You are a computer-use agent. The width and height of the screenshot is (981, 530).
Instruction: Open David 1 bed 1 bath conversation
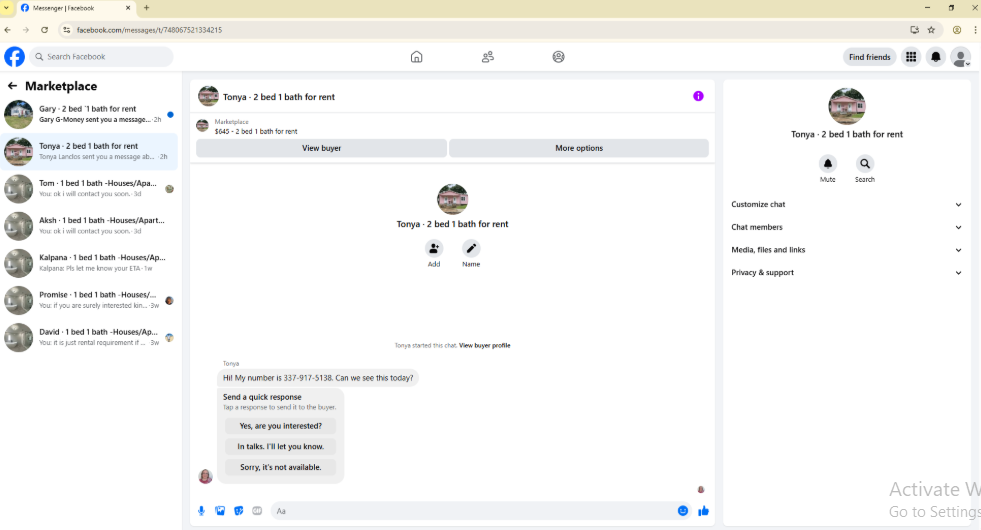click(x=90, y=337)
